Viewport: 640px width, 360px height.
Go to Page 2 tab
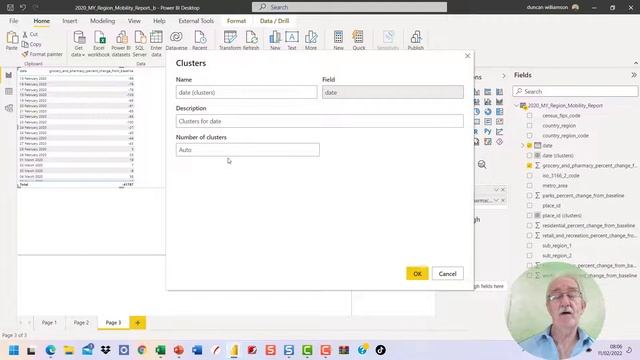(x=81, y=322)
